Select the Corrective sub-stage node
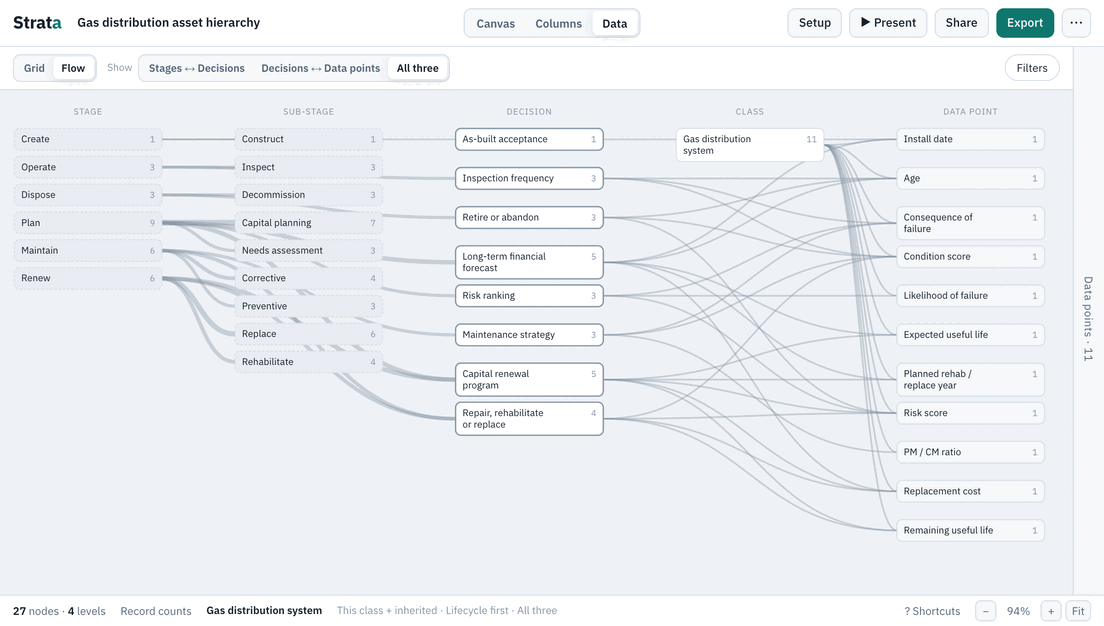The height and width of the screenshot is (626, 1104). (308, 278)
